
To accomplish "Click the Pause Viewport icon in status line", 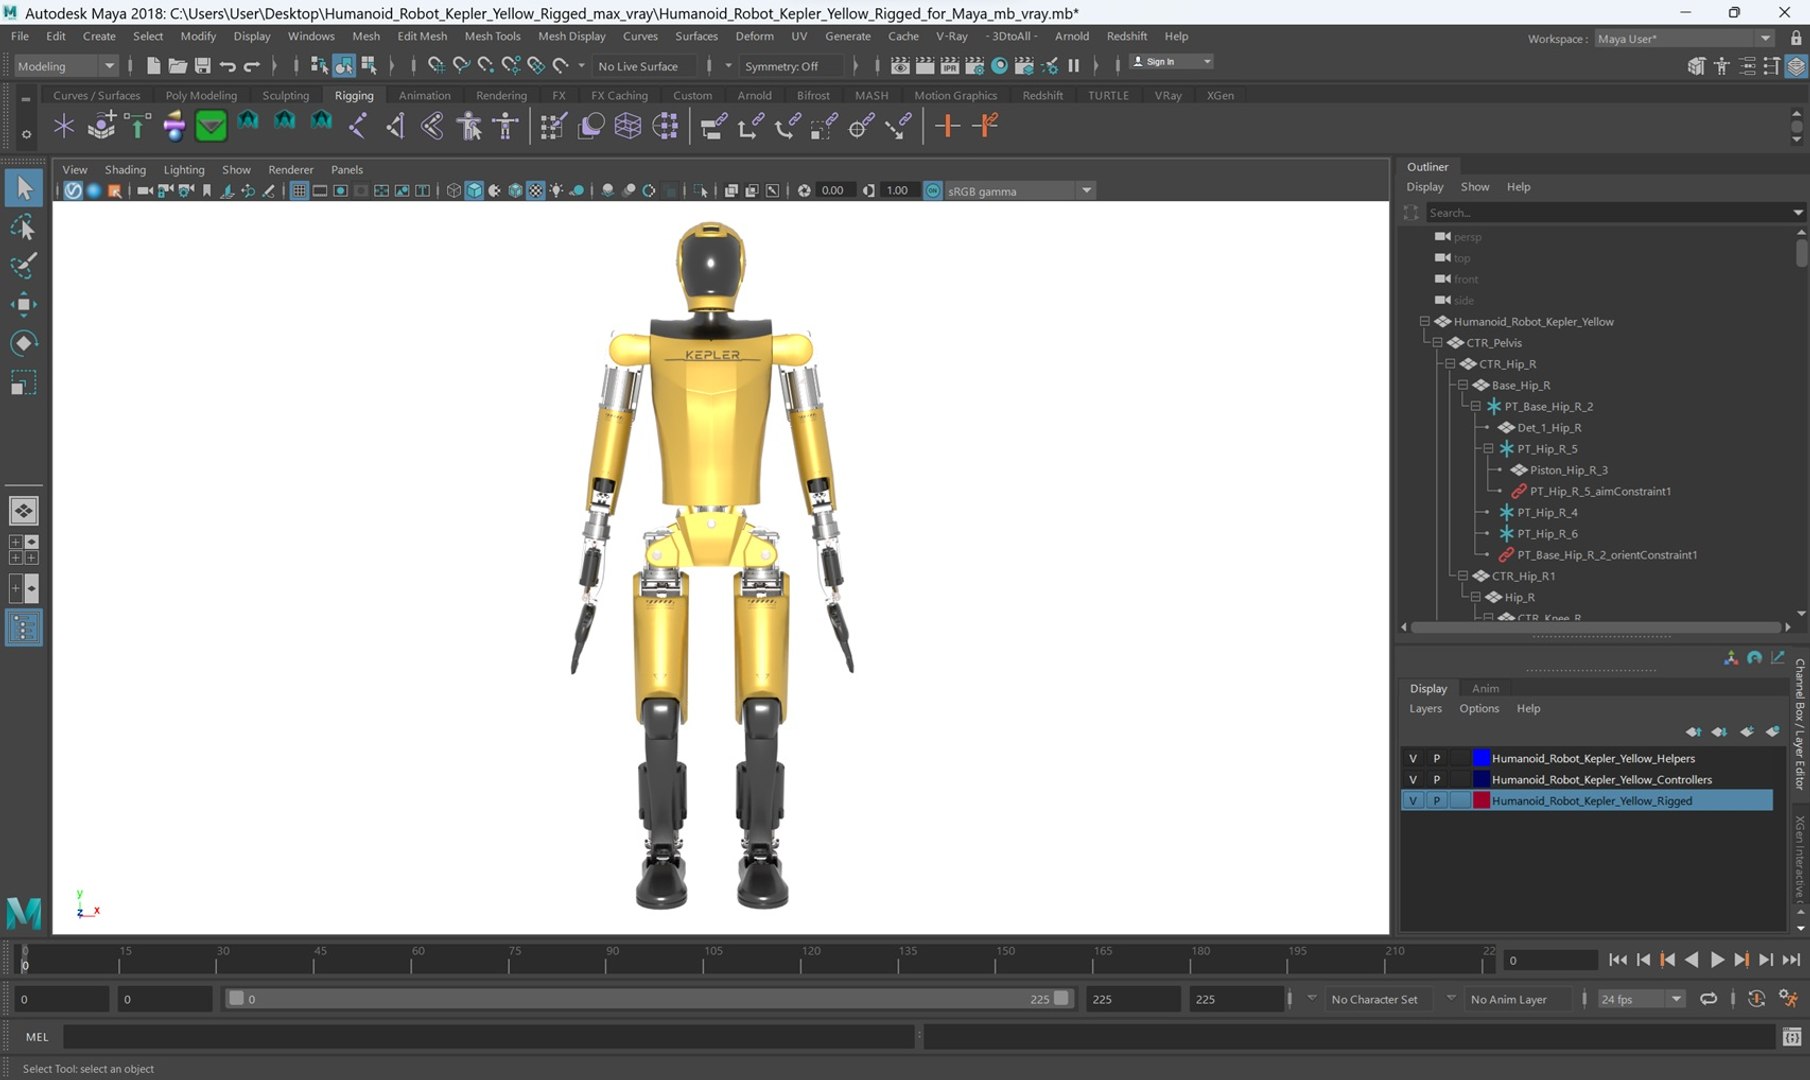I will [x=1074, y=66].
